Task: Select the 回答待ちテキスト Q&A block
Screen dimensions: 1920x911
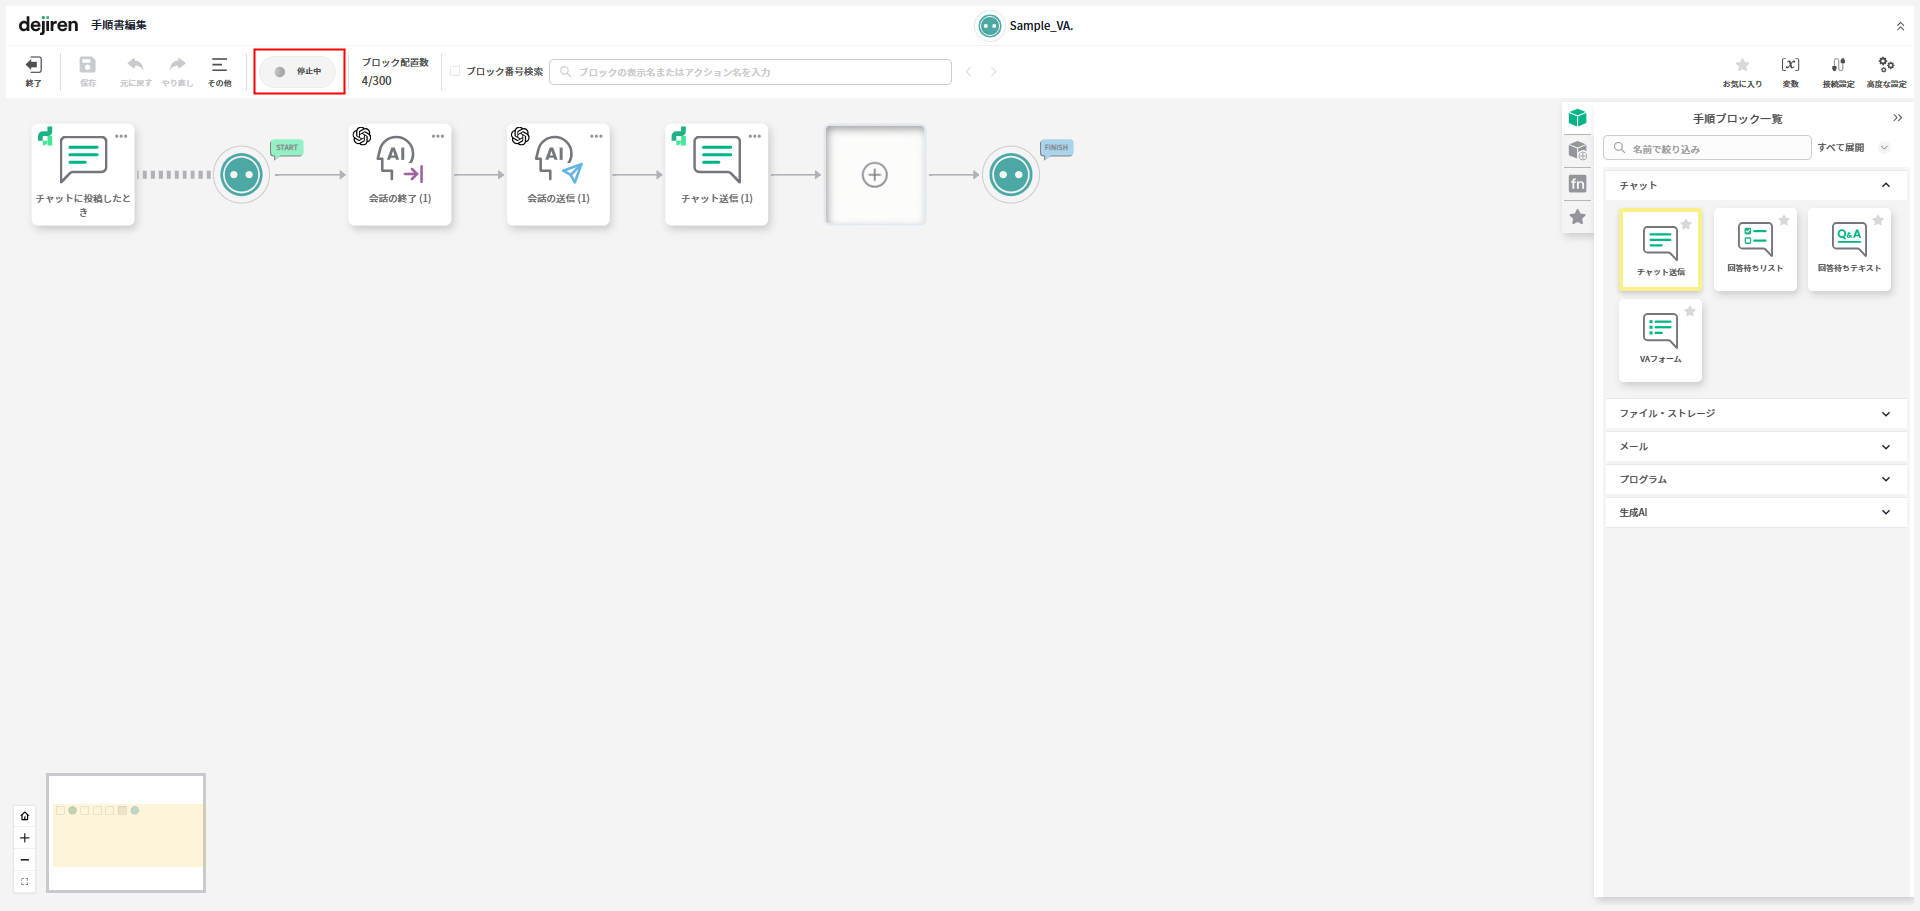Action: (1849, 249)
